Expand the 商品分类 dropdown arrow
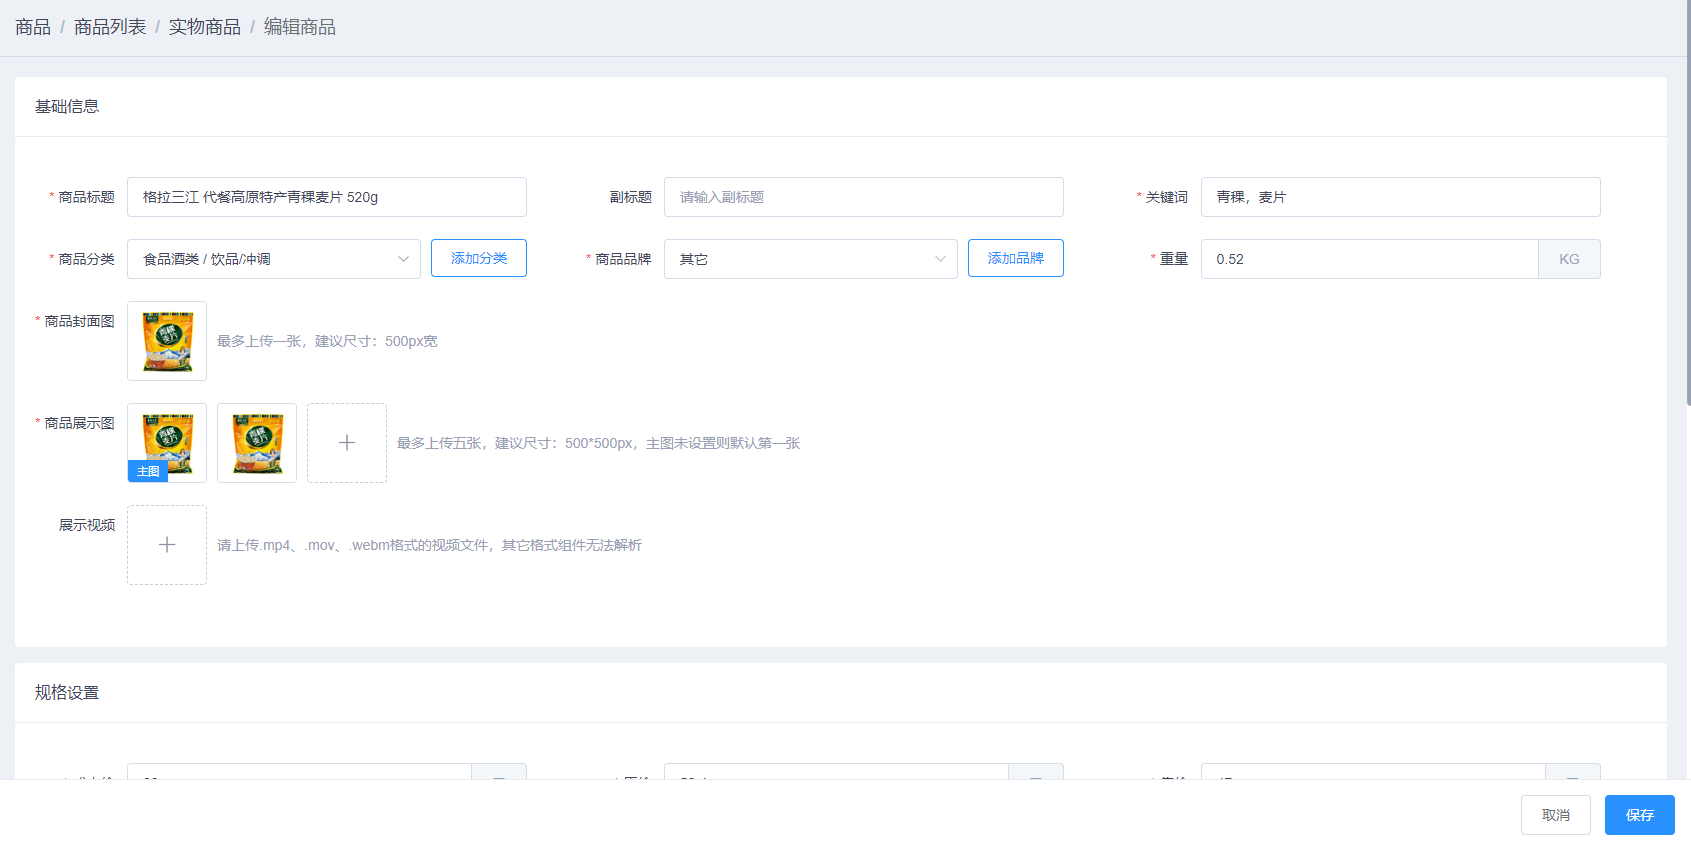 [x=403, y=259]
